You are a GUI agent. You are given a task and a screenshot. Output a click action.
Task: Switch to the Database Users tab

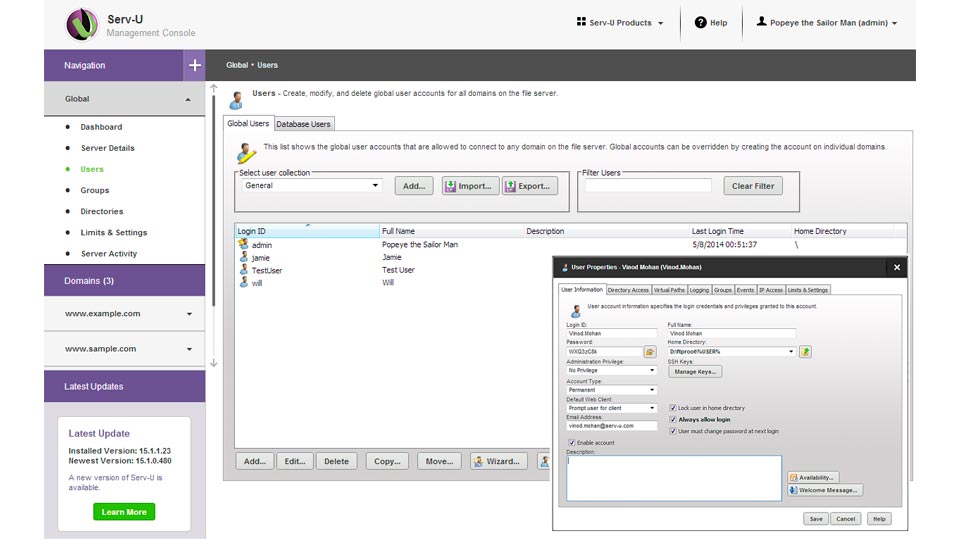click(304, 124)
